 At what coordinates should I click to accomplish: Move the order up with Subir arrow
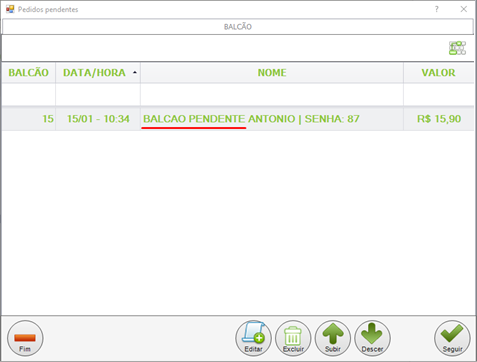pyautogui.click(x=333, y=338)
